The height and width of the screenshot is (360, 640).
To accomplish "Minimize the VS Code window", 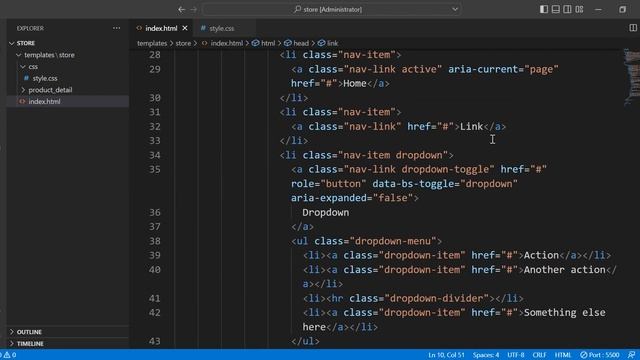I will click(x=598, y=9).
